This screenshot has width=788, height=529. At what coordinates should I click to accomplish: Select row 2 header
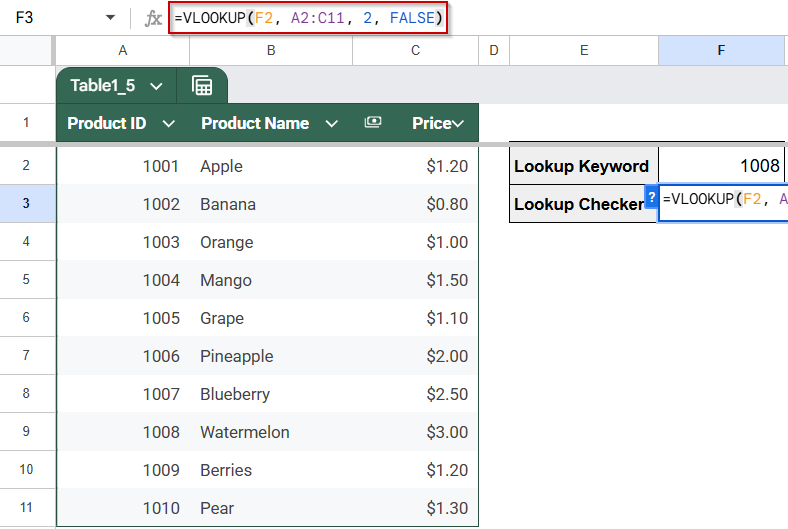tap(26, 165)
